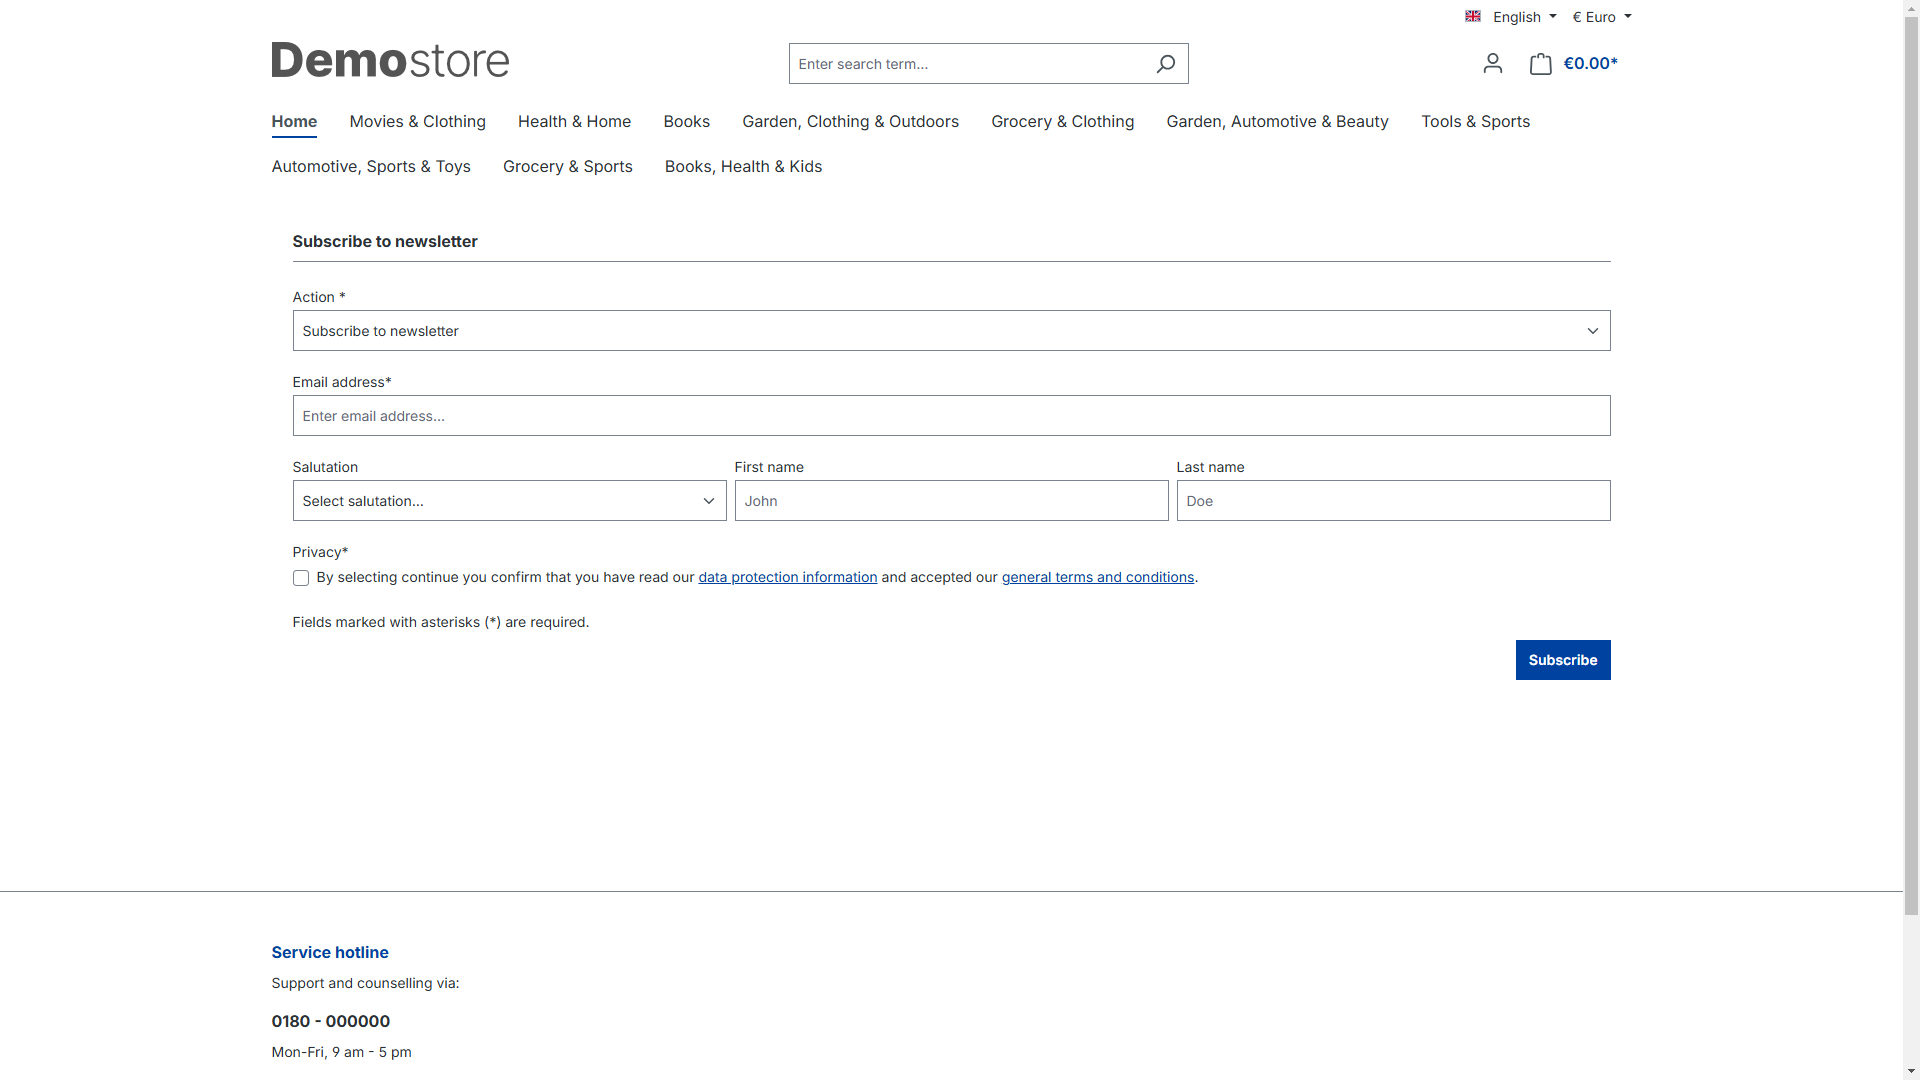
Task: Click 'Support and counselling via:' text
Action: pyautogui.click(x=365, y=984)
